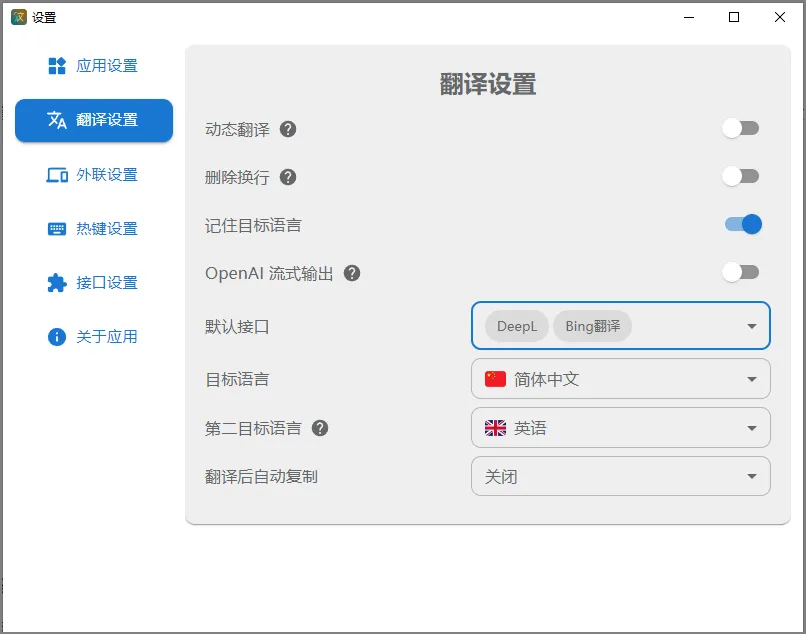This screenshot has height=634, width=806.
Task: Disable the 记住目标语言 switch
Action: click(743, 224)
